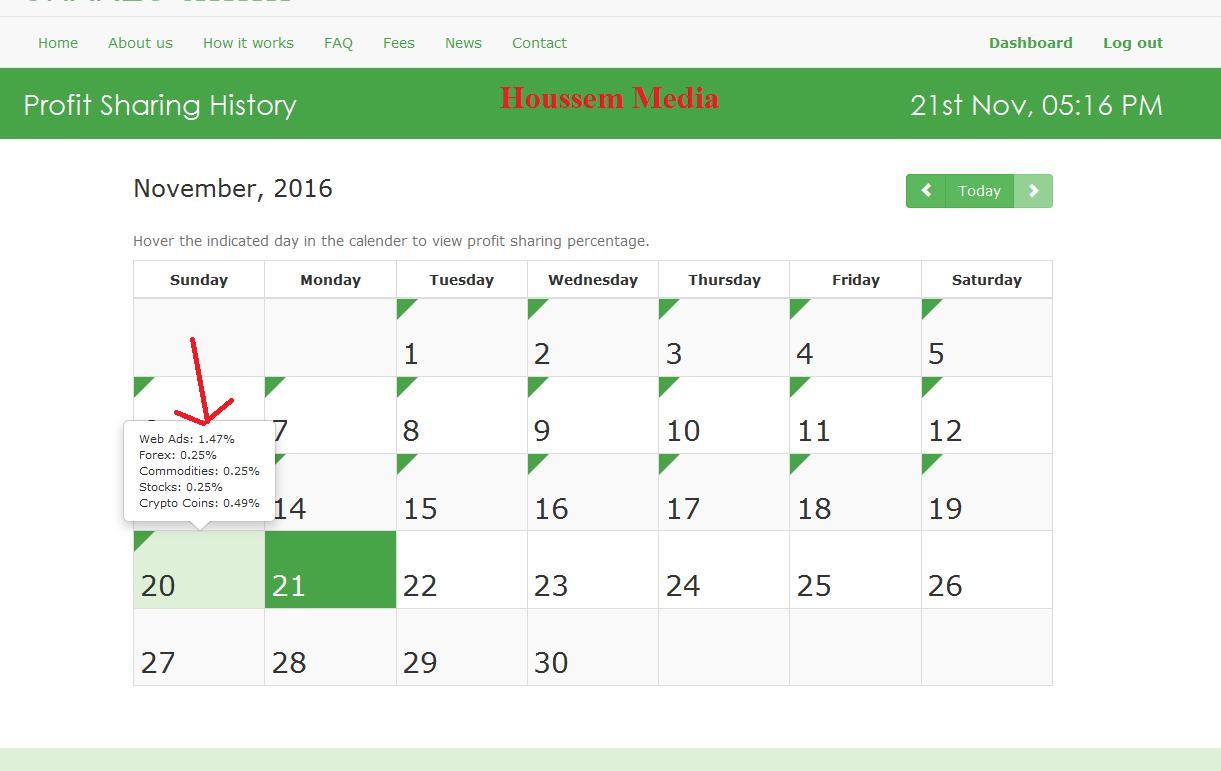Select day 1 in the calendar
This screenshot has height=771, width=1221.
point(462,338)
